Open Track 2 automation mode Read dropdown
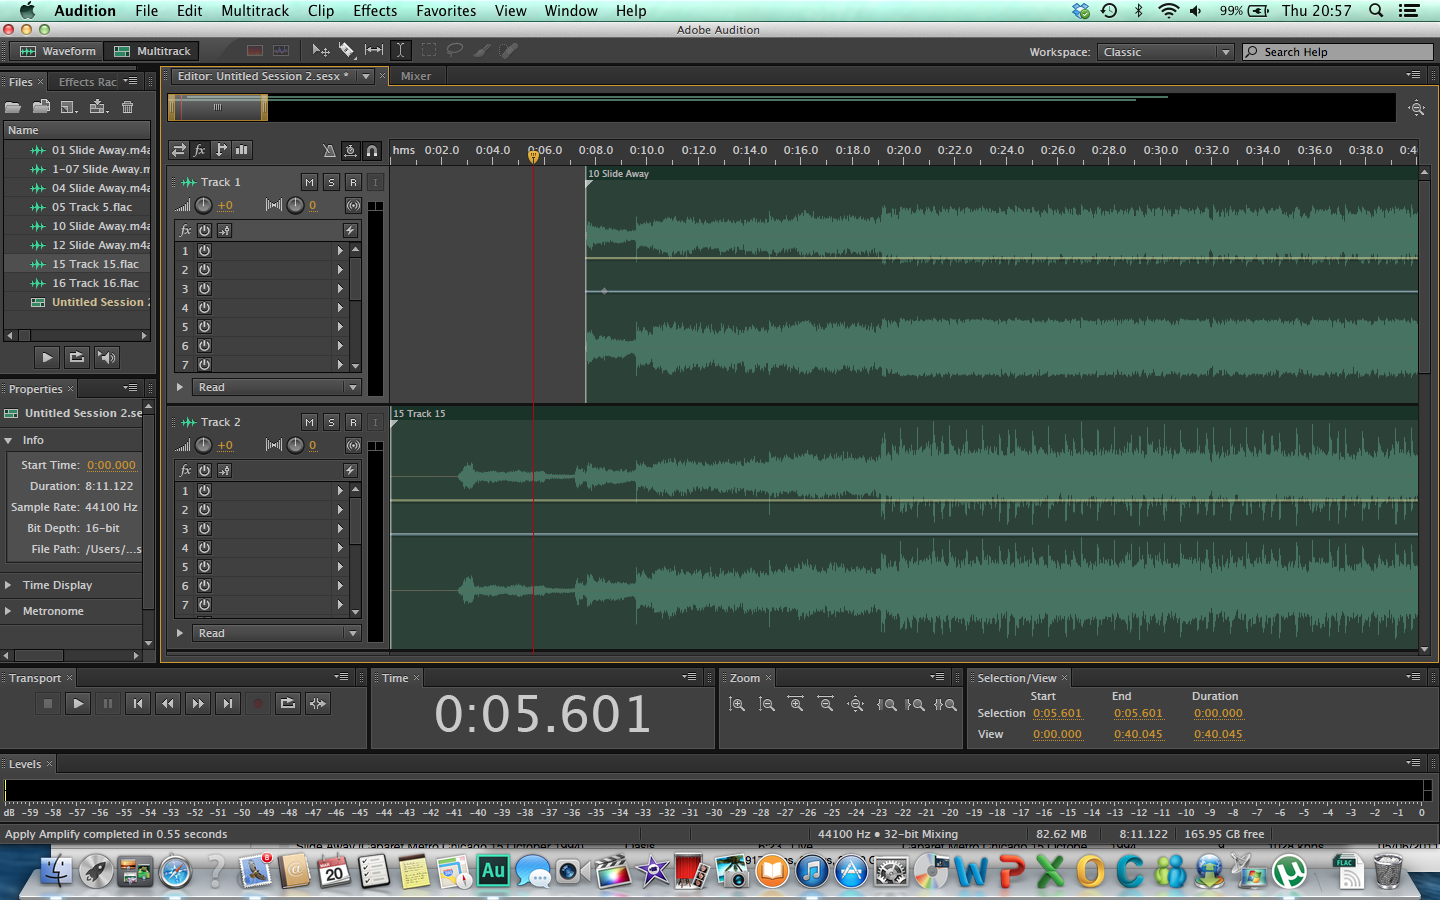Screen dimensions: 1440x900 (276, 634)
